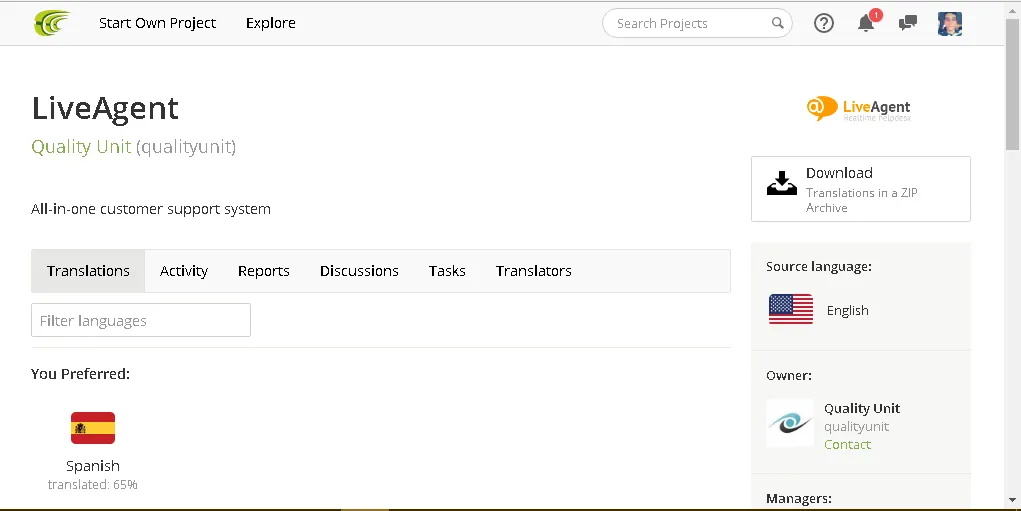This screenshot has height=511, width=1021.
Task: Select the Discussions tab
Action: [x=359, y=271]
